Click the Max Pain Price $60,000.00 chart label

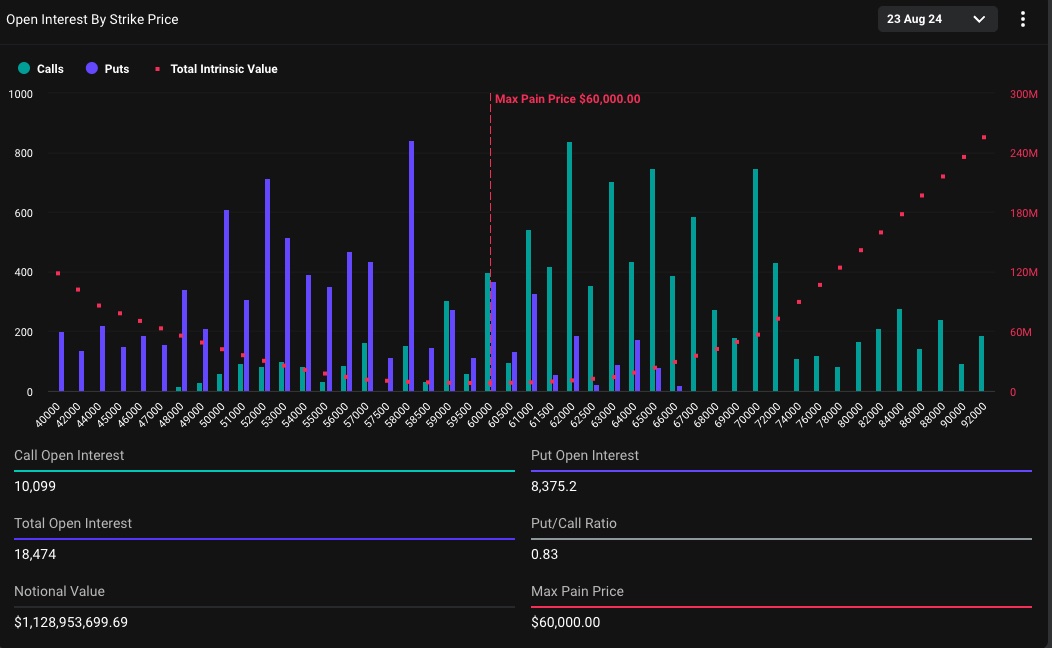[x=567, y=99]
